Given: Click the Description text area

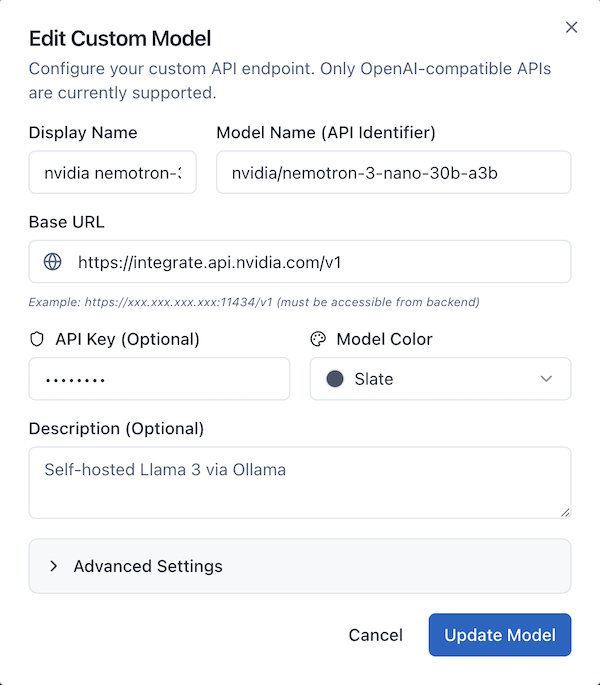Looking at the screenshot, I should (x=299, y=482).
